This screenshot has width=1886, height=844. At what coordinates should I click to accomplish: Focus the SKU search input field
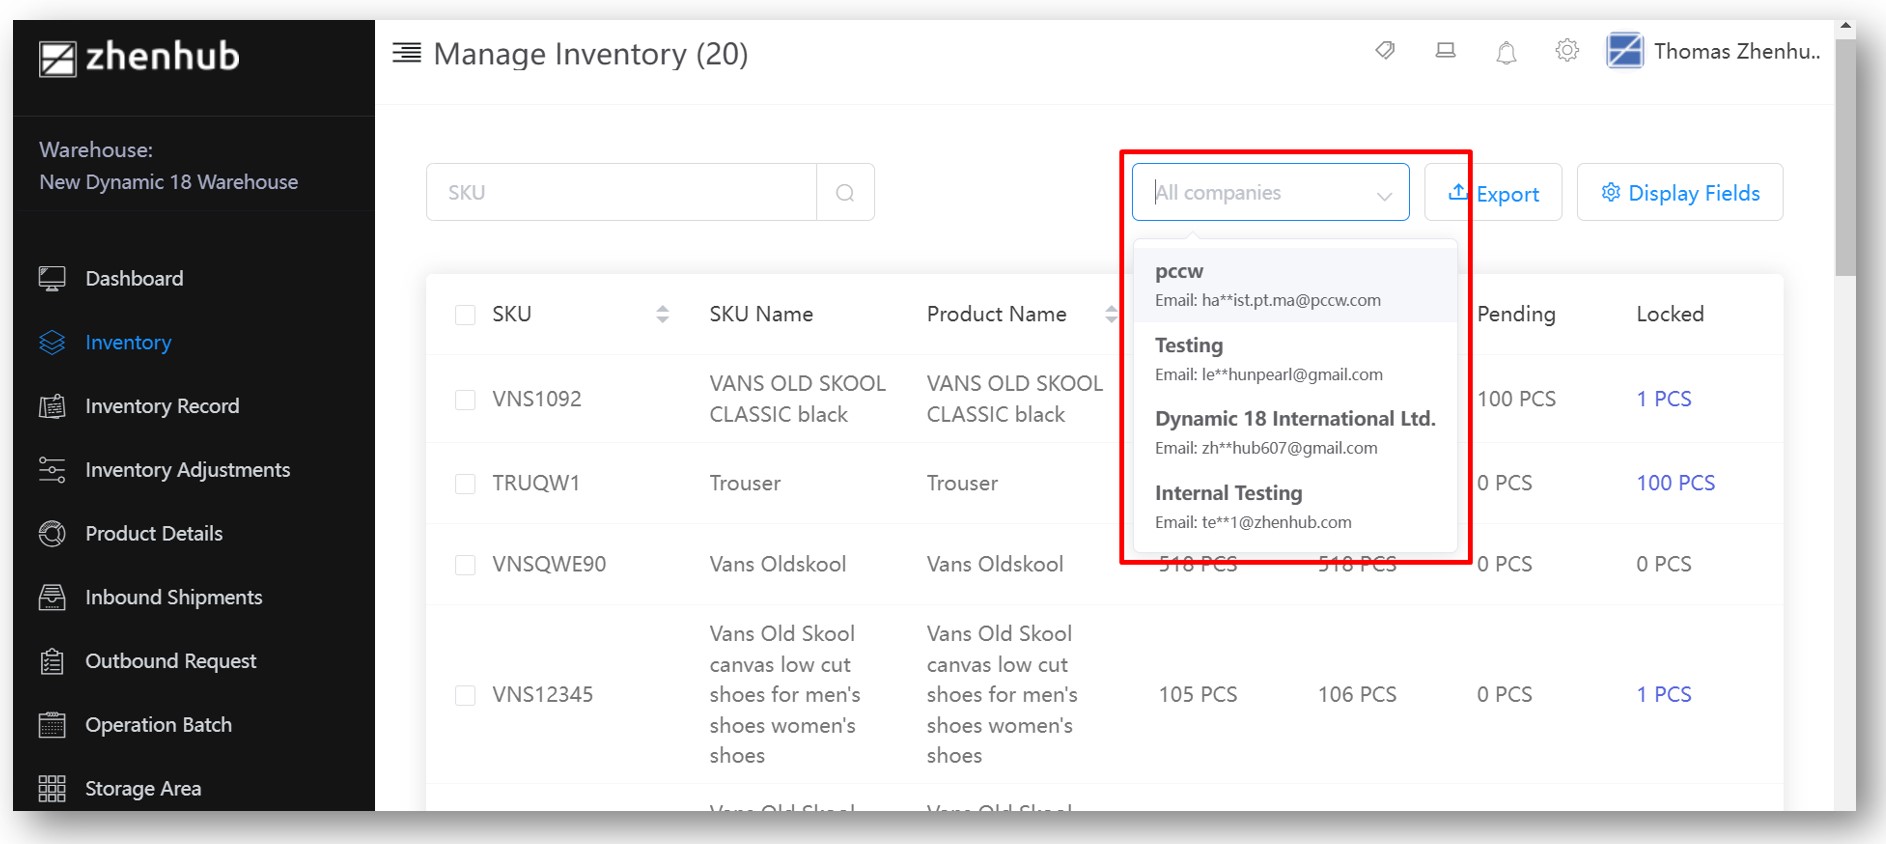[x=621, y=193]
